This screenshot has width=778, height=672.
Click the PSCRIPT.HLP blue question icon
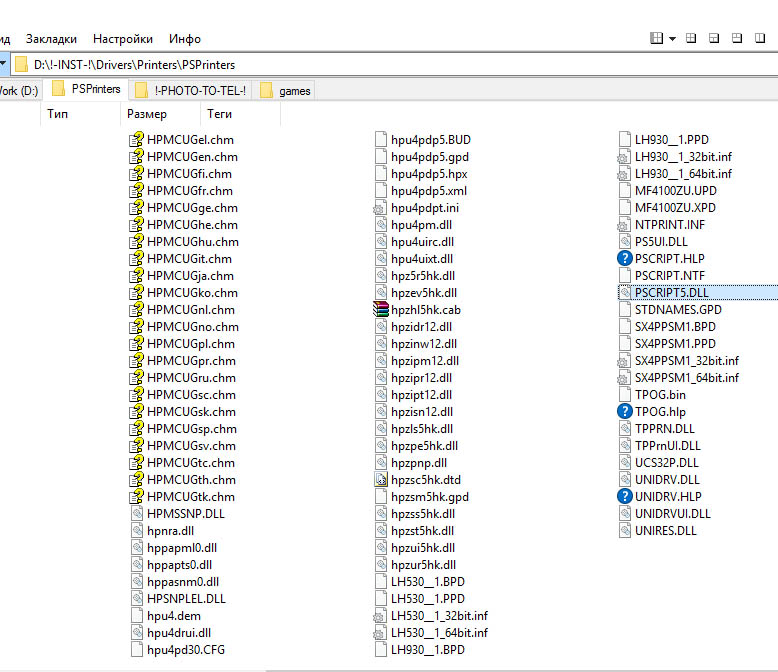click(x=625, y=258)
